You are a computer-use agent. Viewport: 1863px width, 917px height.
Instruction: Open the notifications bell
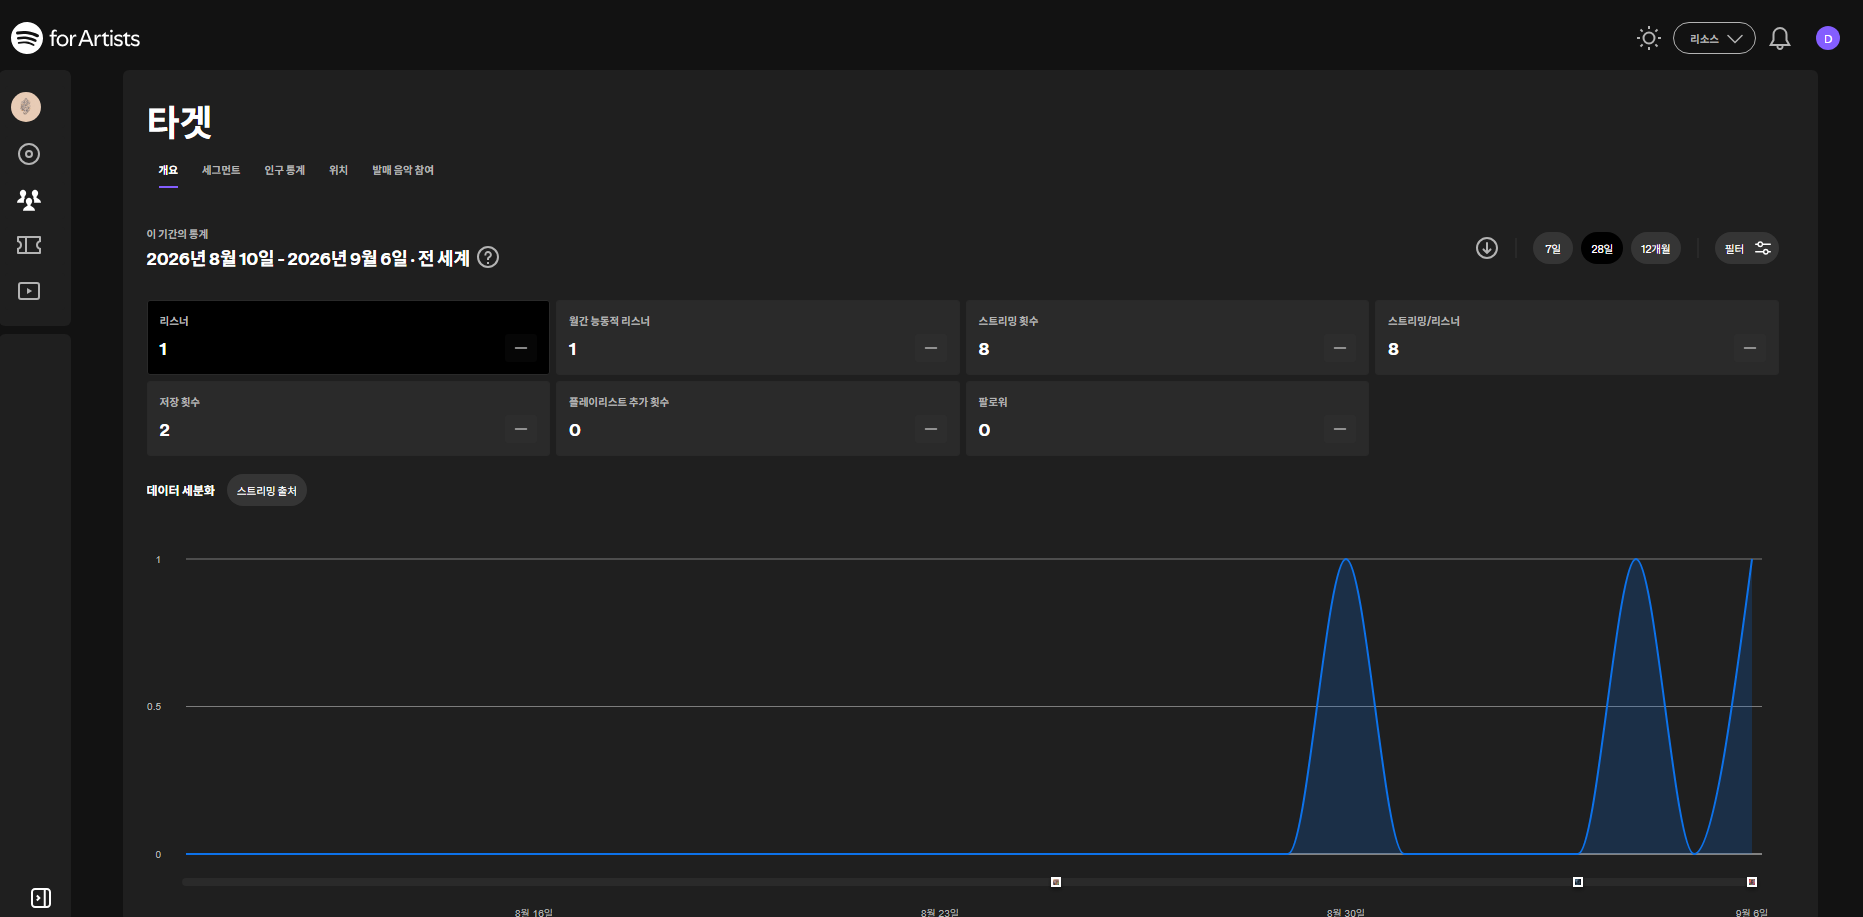[x=1780, y=38]
